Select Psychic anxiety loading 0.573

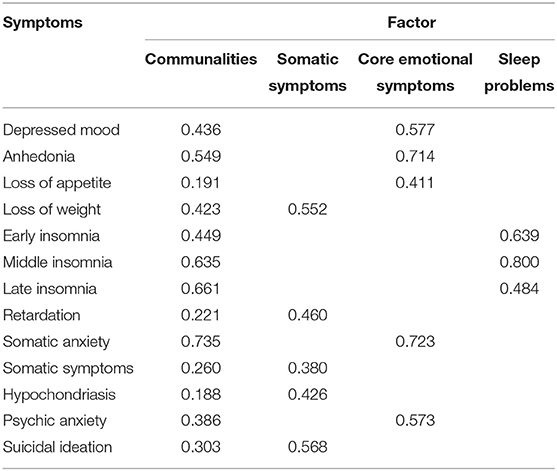pos(415,421)
